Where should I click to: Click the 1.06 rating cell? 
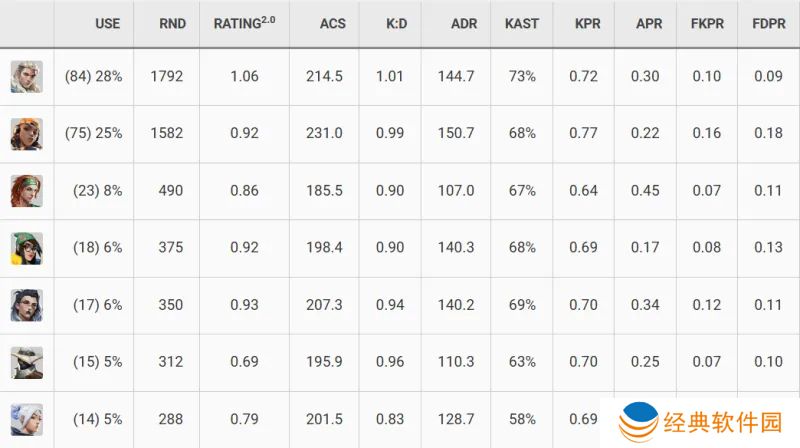click(x=244, y=77)
